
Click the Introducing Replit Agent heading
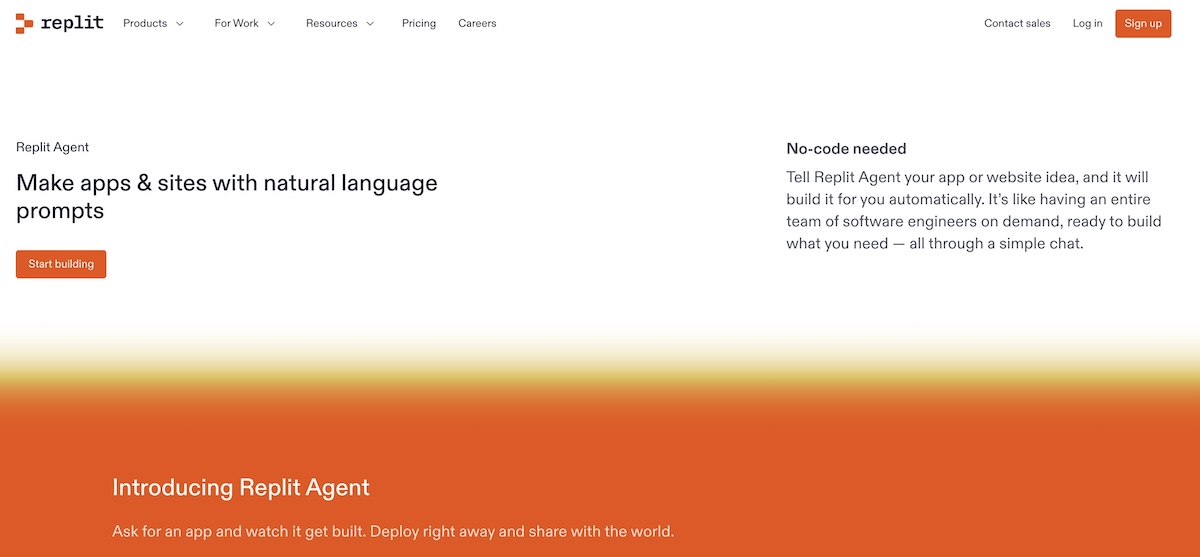pos(241,488)
